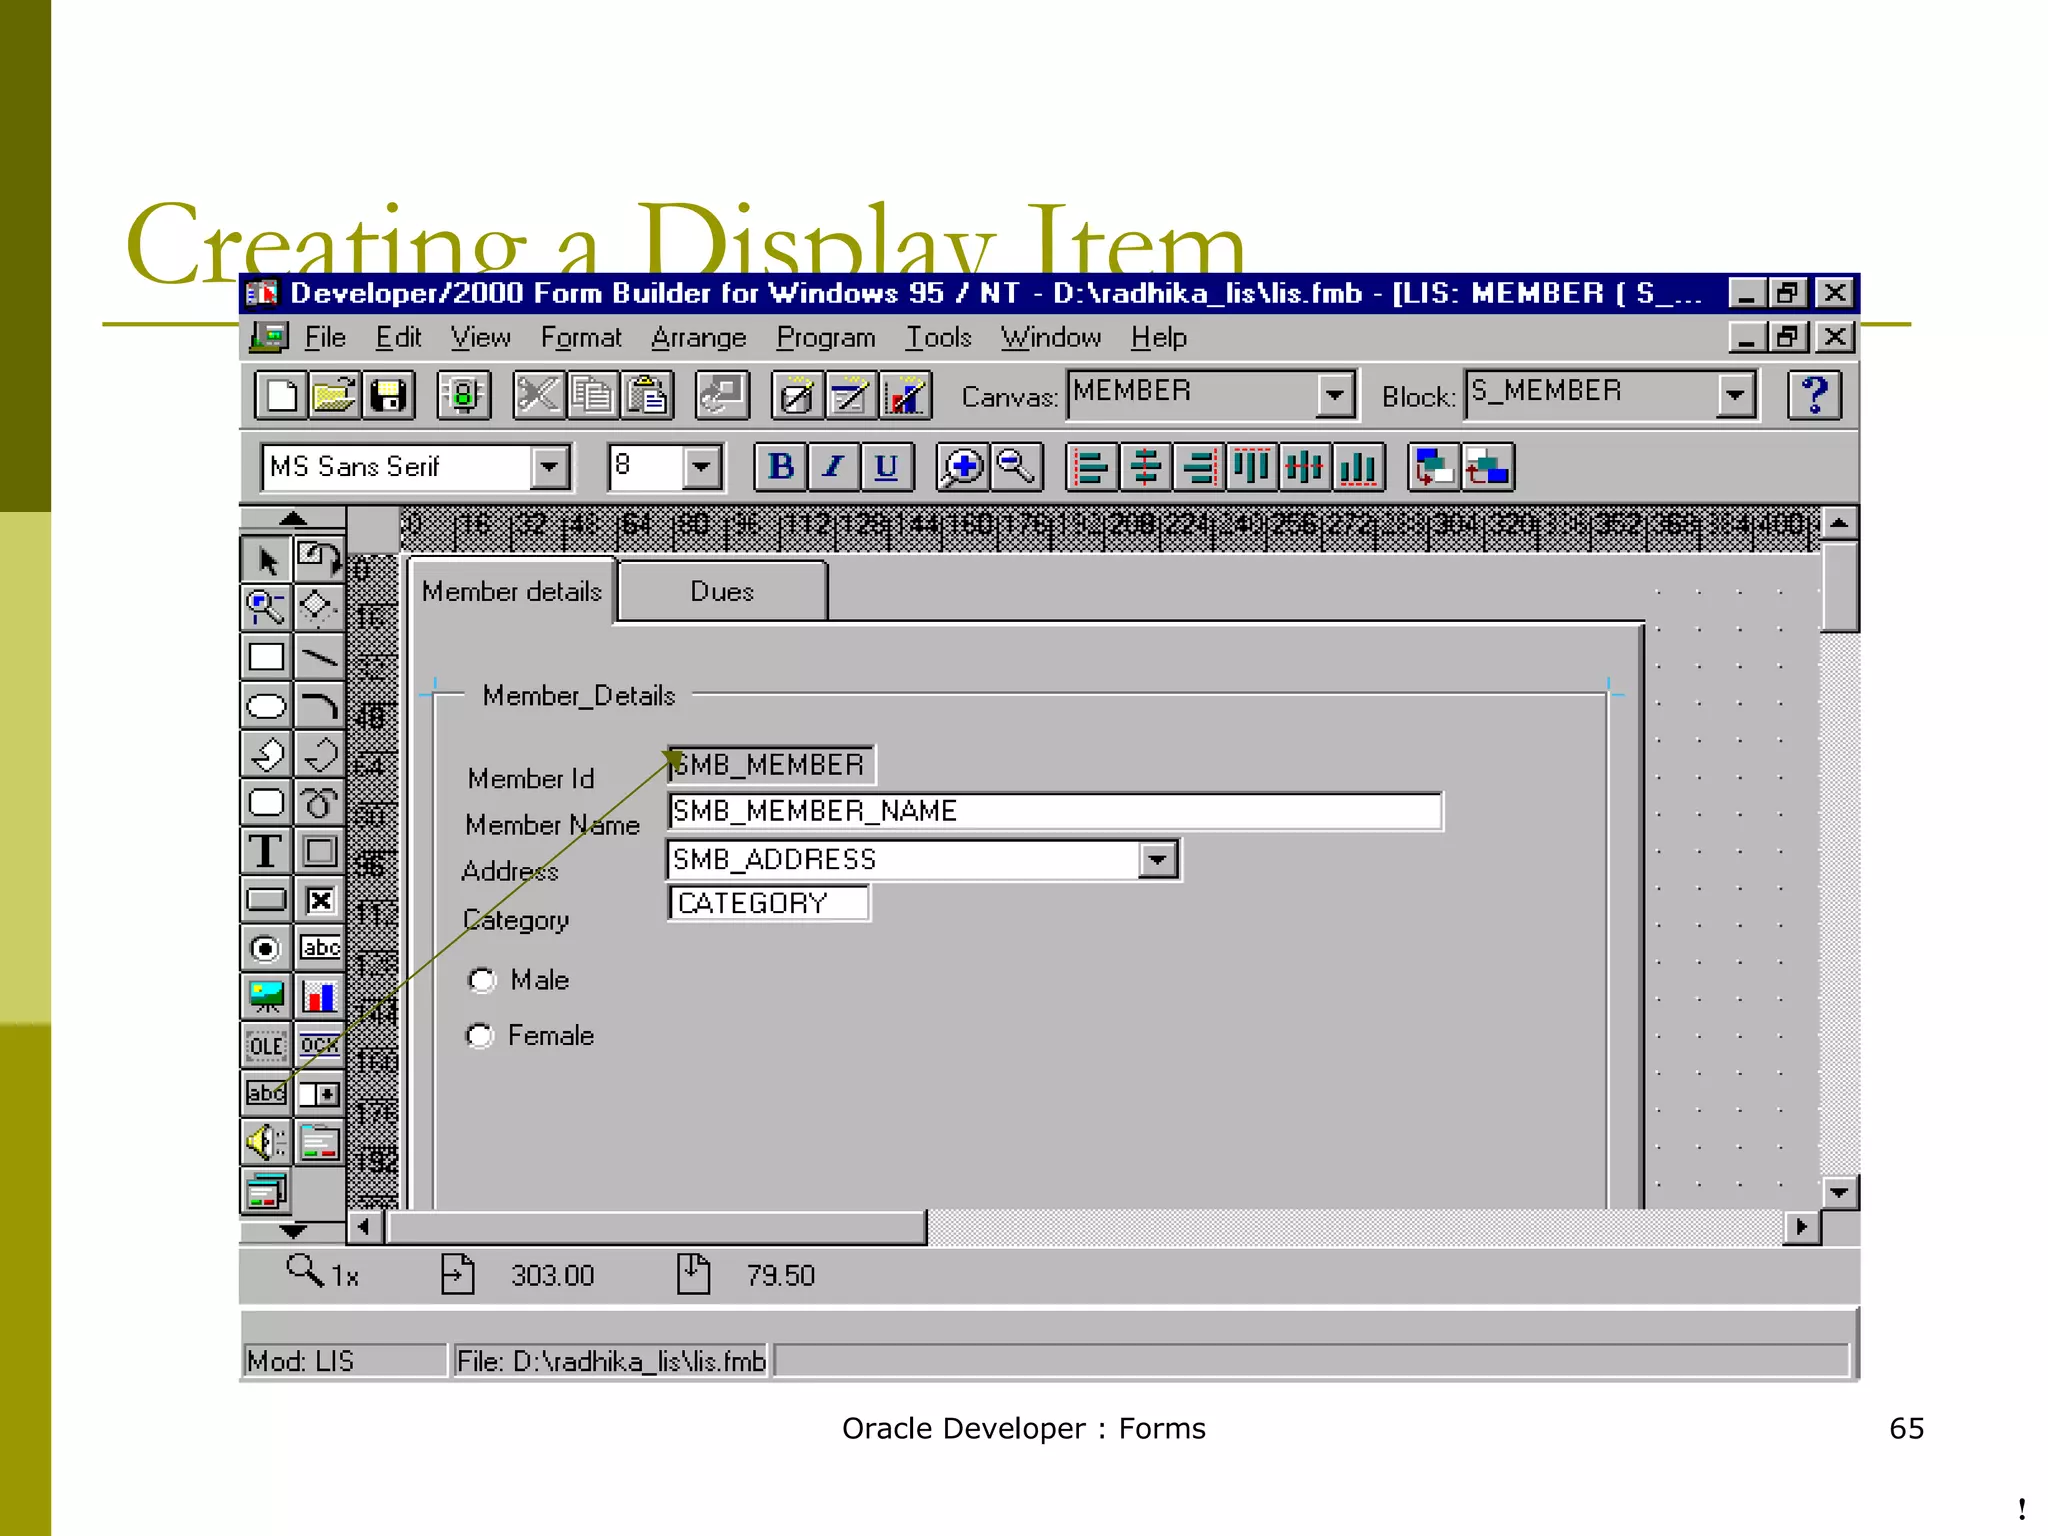Open the File menu
This screenshot has height=1536, width=2048.
(325, 338)
